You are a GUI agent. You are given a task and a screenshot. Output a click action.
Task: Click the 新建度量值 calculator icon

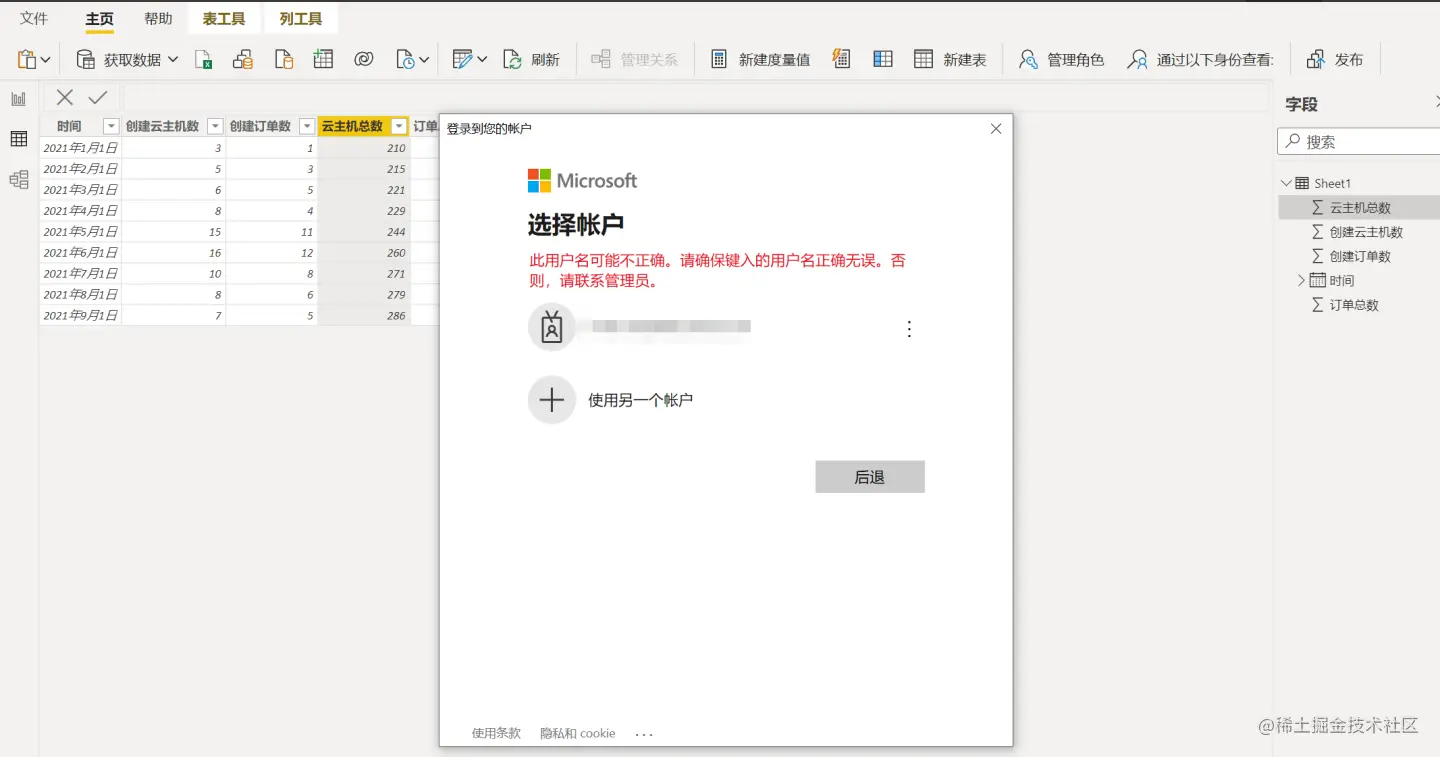719,60
